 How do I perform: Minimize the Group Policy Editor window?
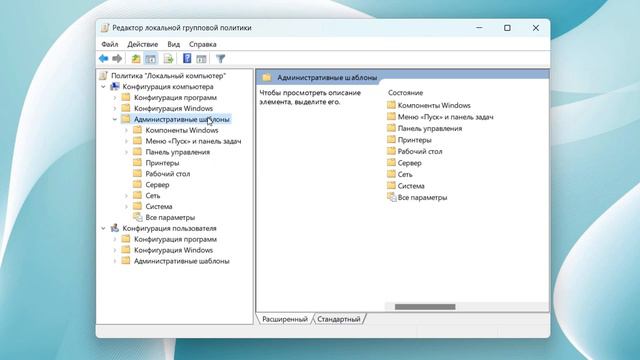479,28
